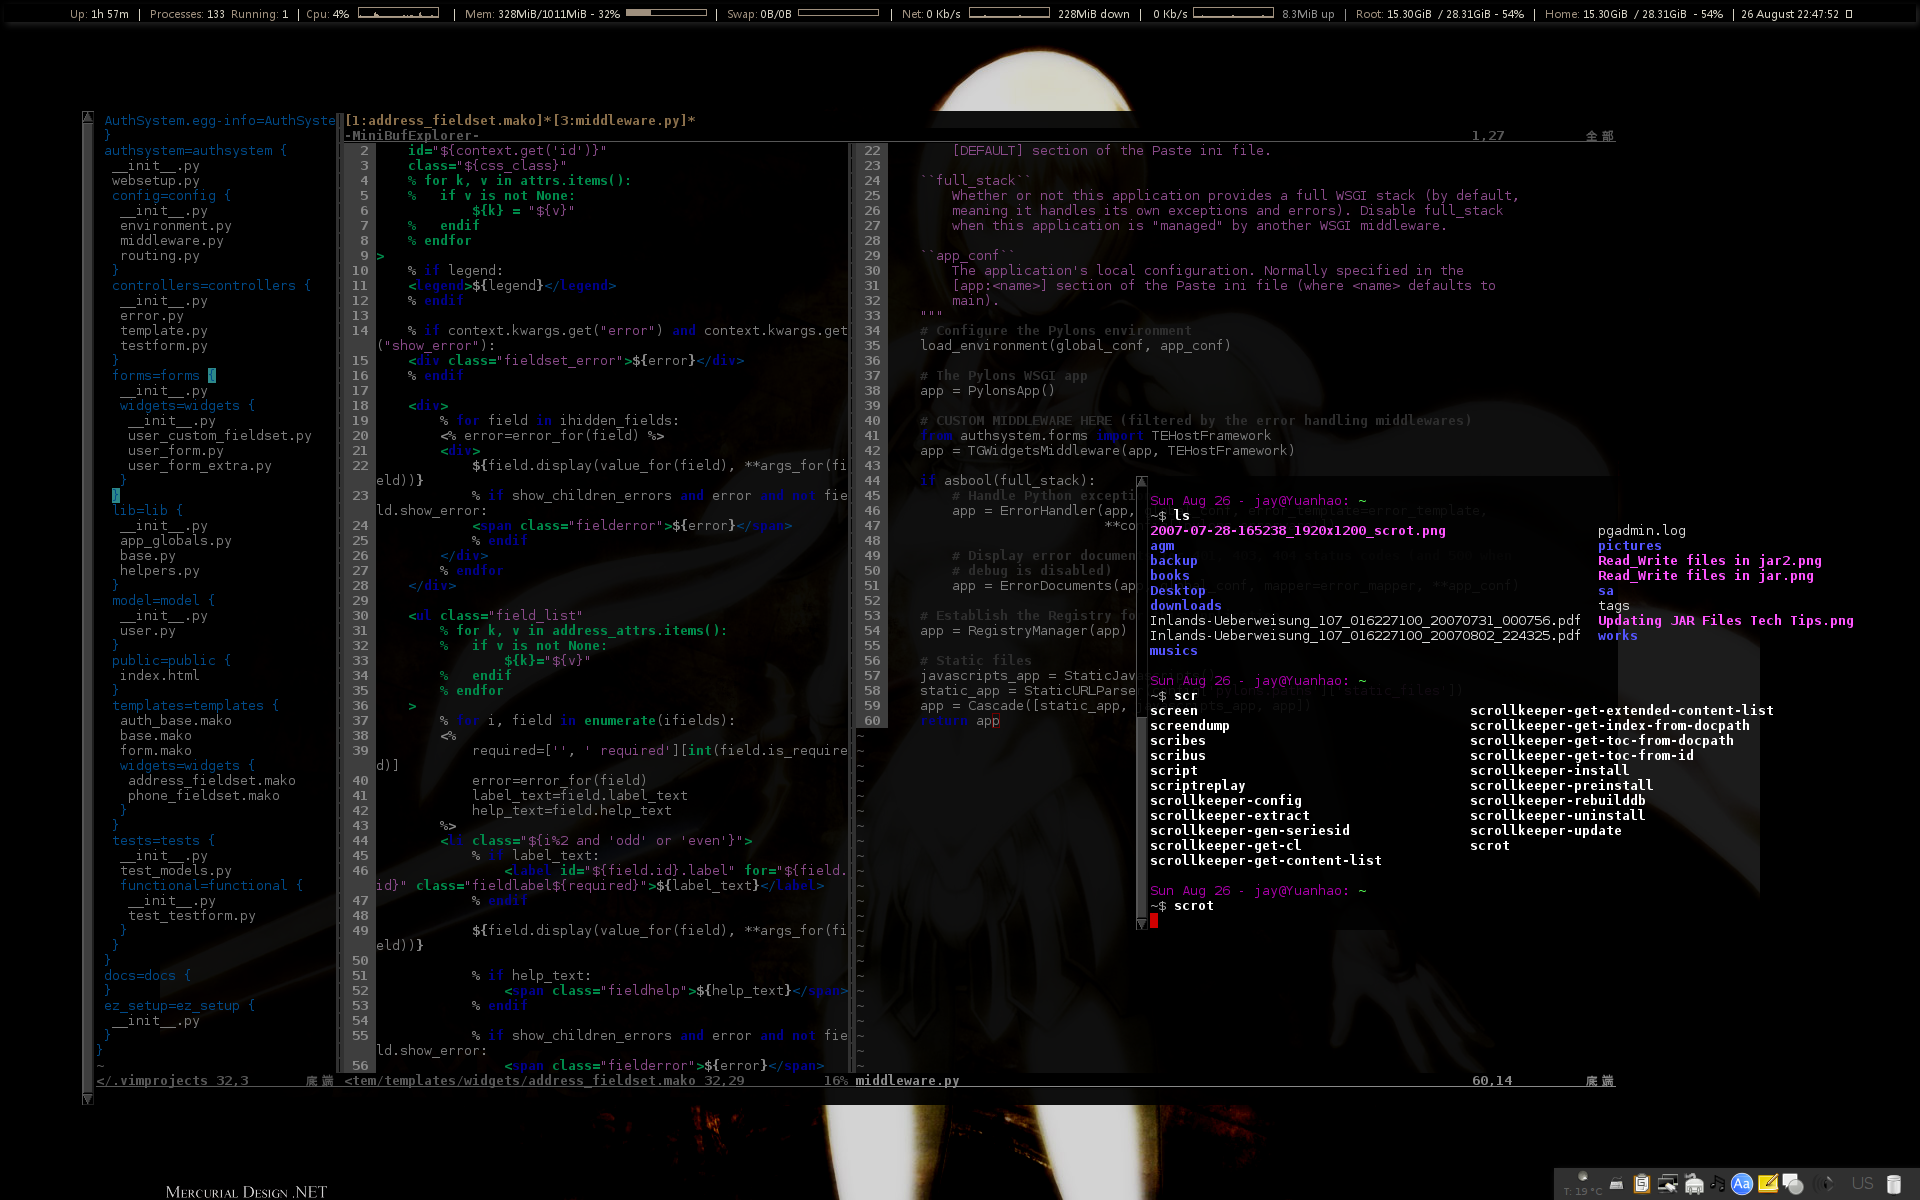
Task: Click the network monitors tray icon
Action: pos(1667,1184)
